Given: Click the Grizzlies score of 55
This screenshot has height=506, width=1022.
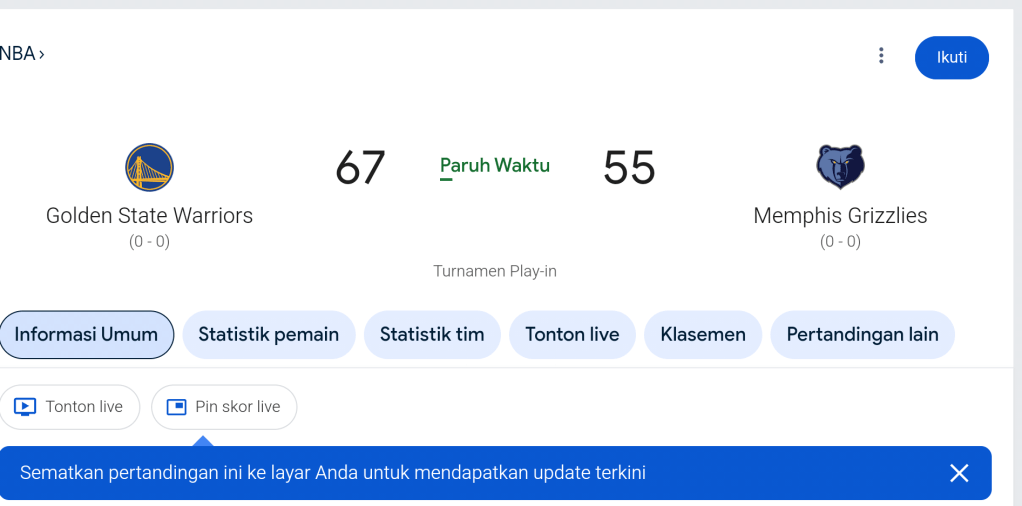Looking at the screenshot, I should point(629,168).
